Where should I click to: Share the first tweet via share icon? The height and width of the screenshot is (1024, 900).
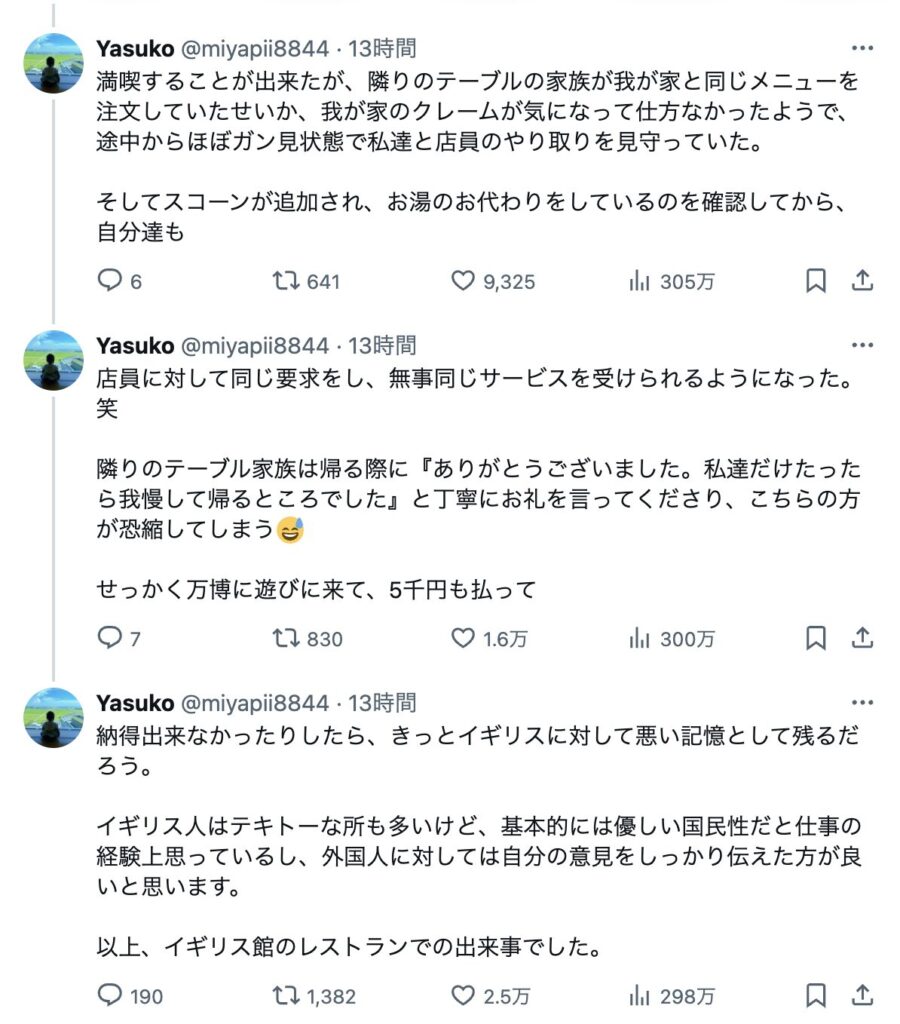pyautogui.click(x=862, y=282)
